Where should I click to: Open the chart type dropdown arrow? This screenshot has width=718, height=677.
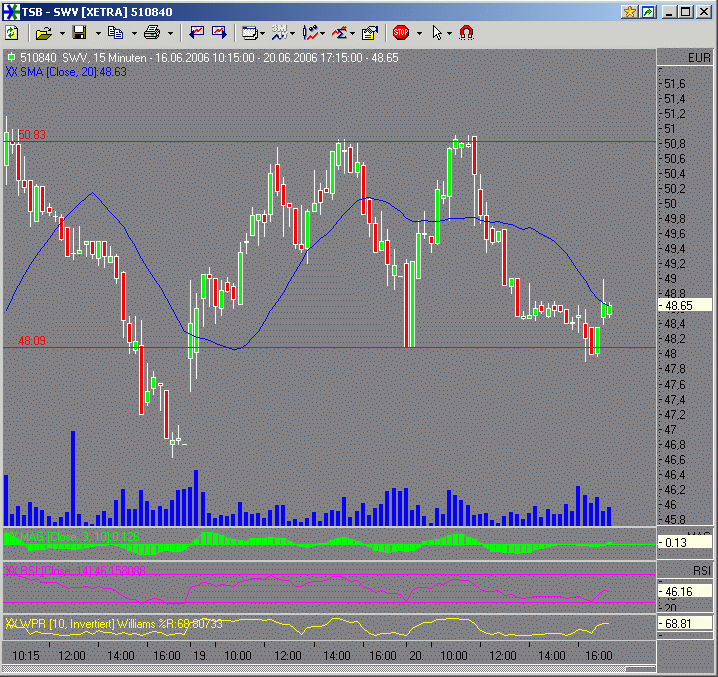pyautogui.click(x=323, y=33)
